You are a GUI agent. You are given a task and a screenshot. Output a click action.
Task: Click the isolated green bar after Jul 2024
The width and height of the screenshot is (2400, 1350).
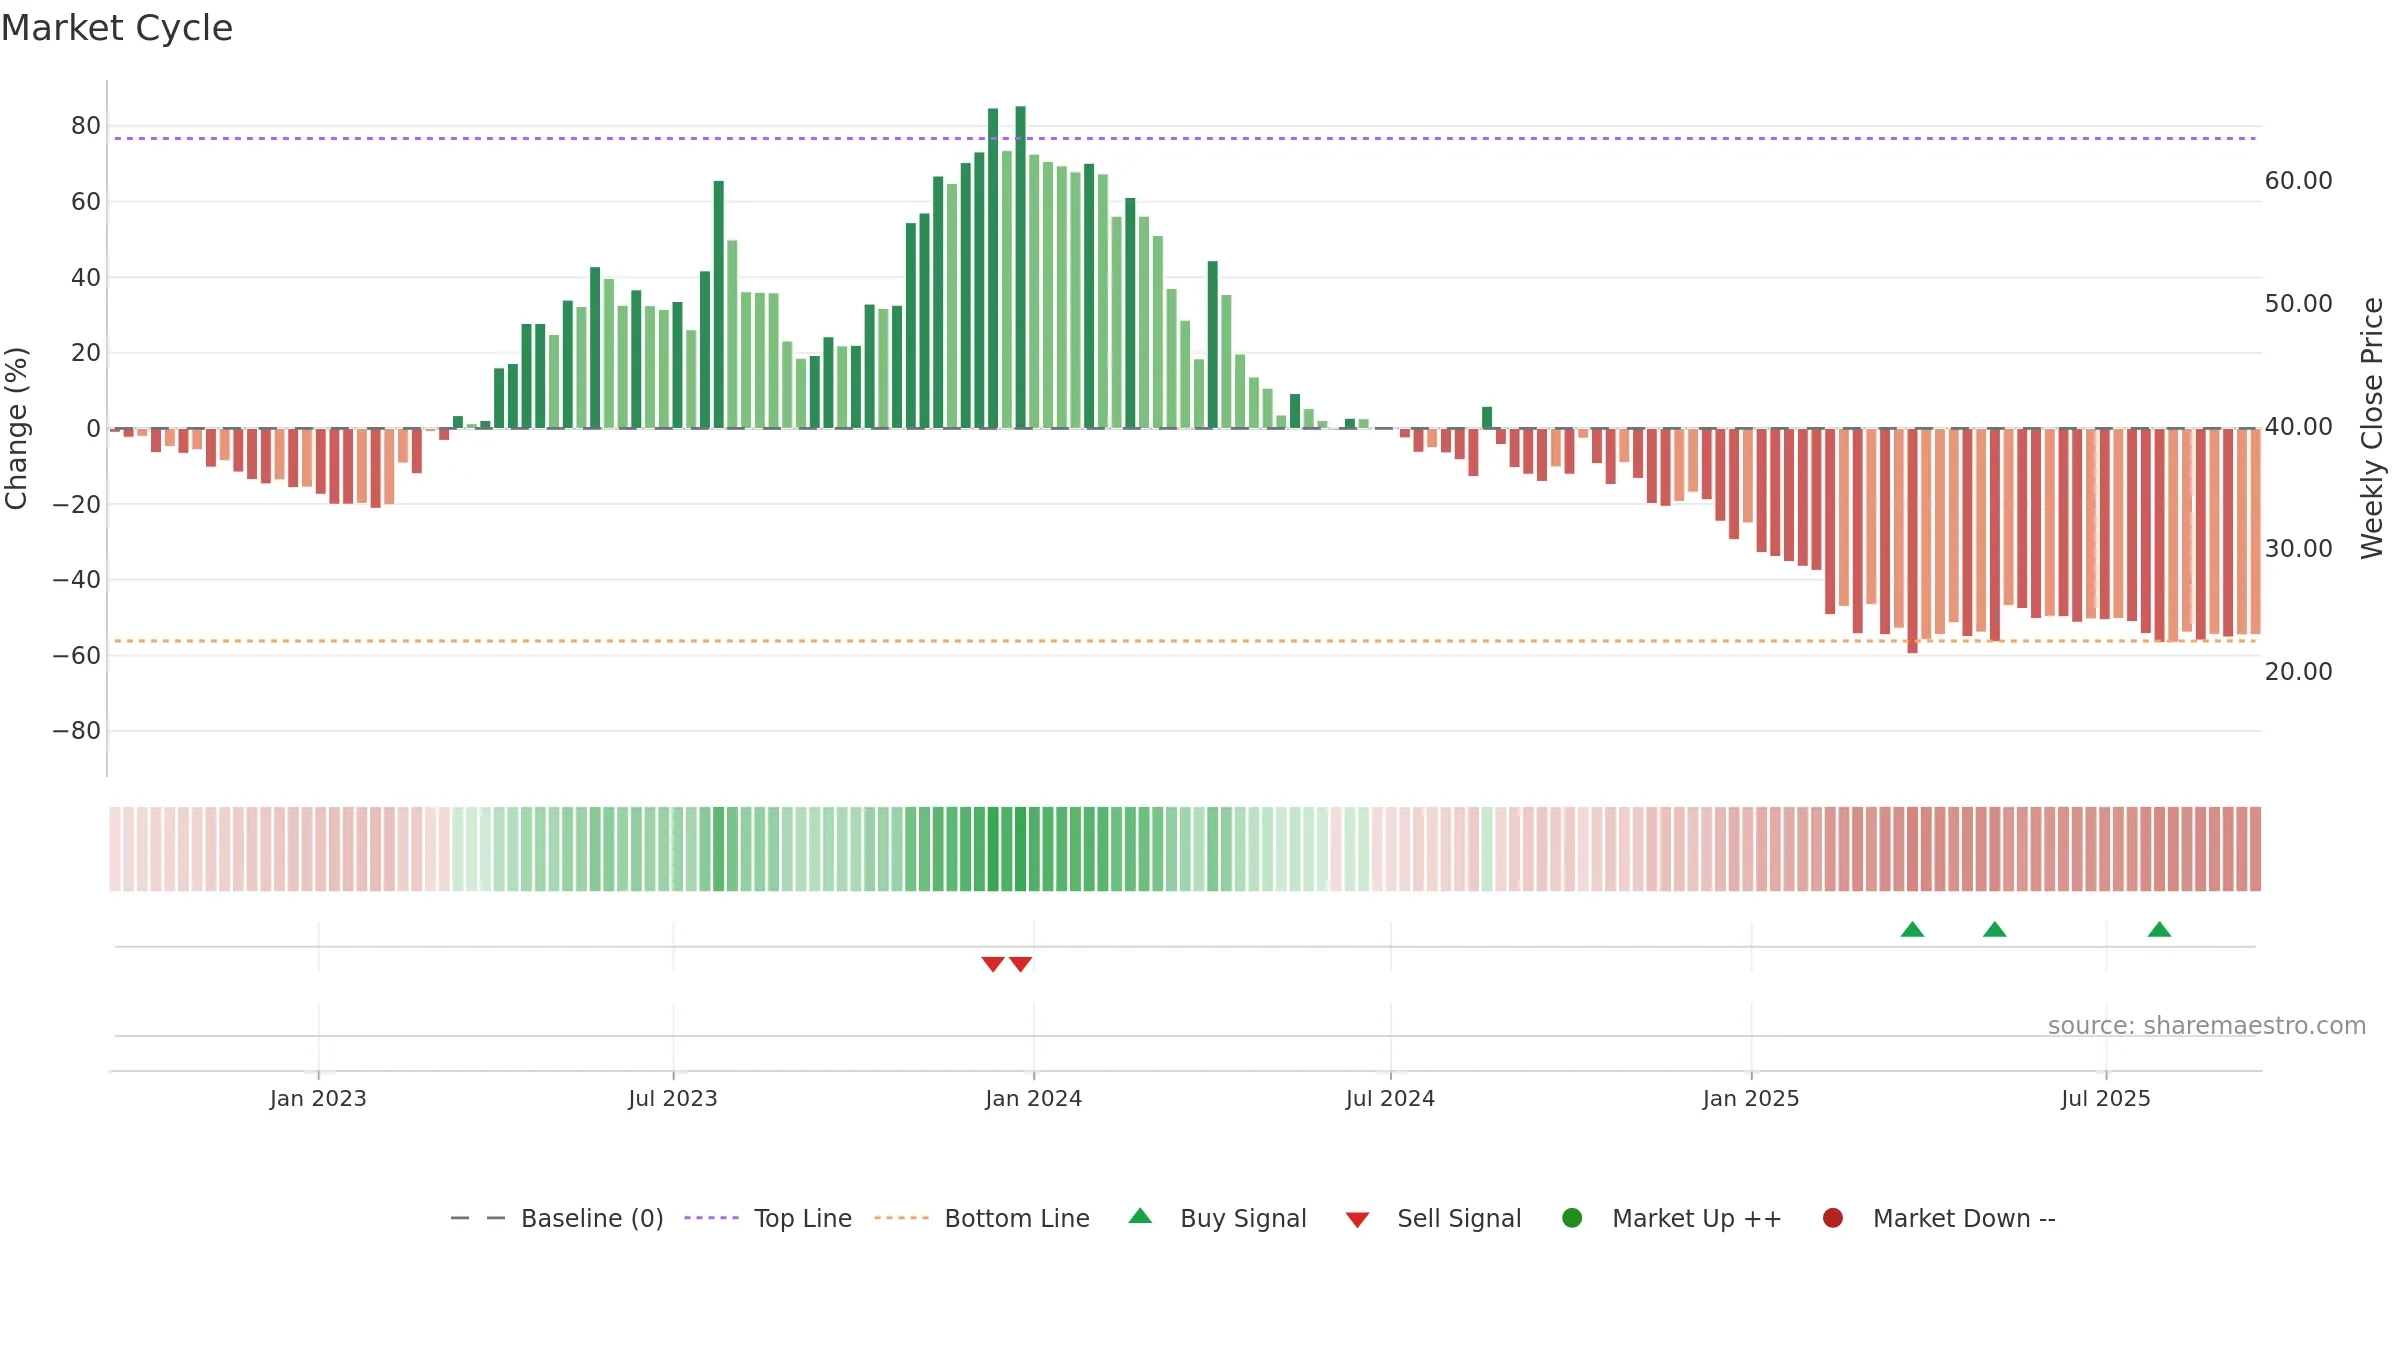pyautogui.click(x=1487, y=418)
